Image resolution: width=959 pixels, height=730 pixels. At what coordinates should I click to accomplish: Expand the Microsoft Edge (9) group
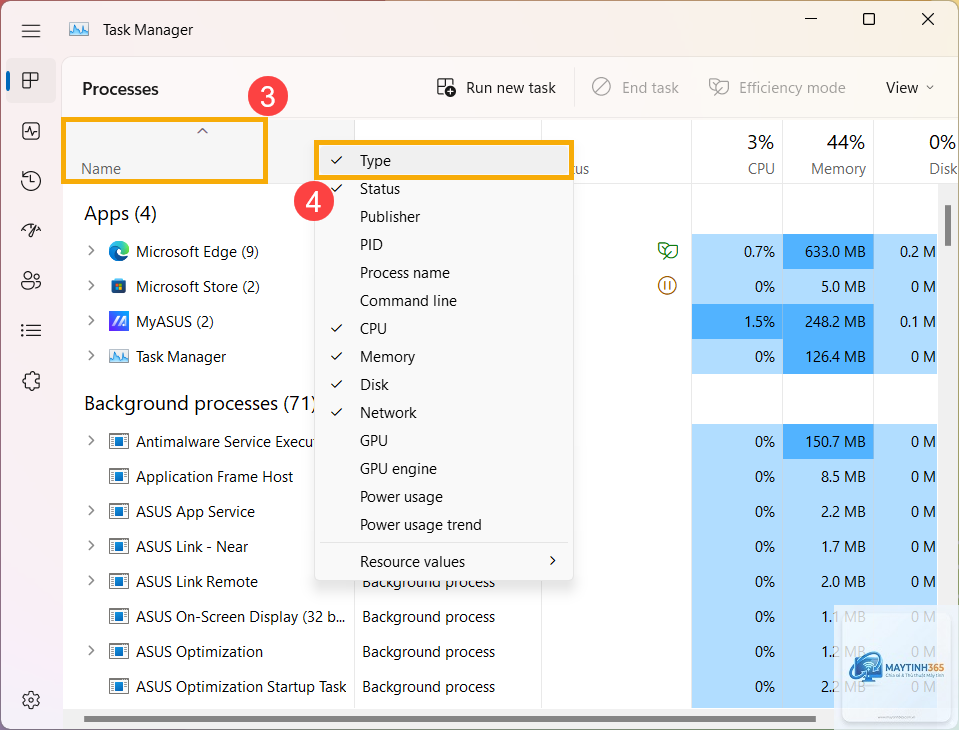tap(91, 251)
